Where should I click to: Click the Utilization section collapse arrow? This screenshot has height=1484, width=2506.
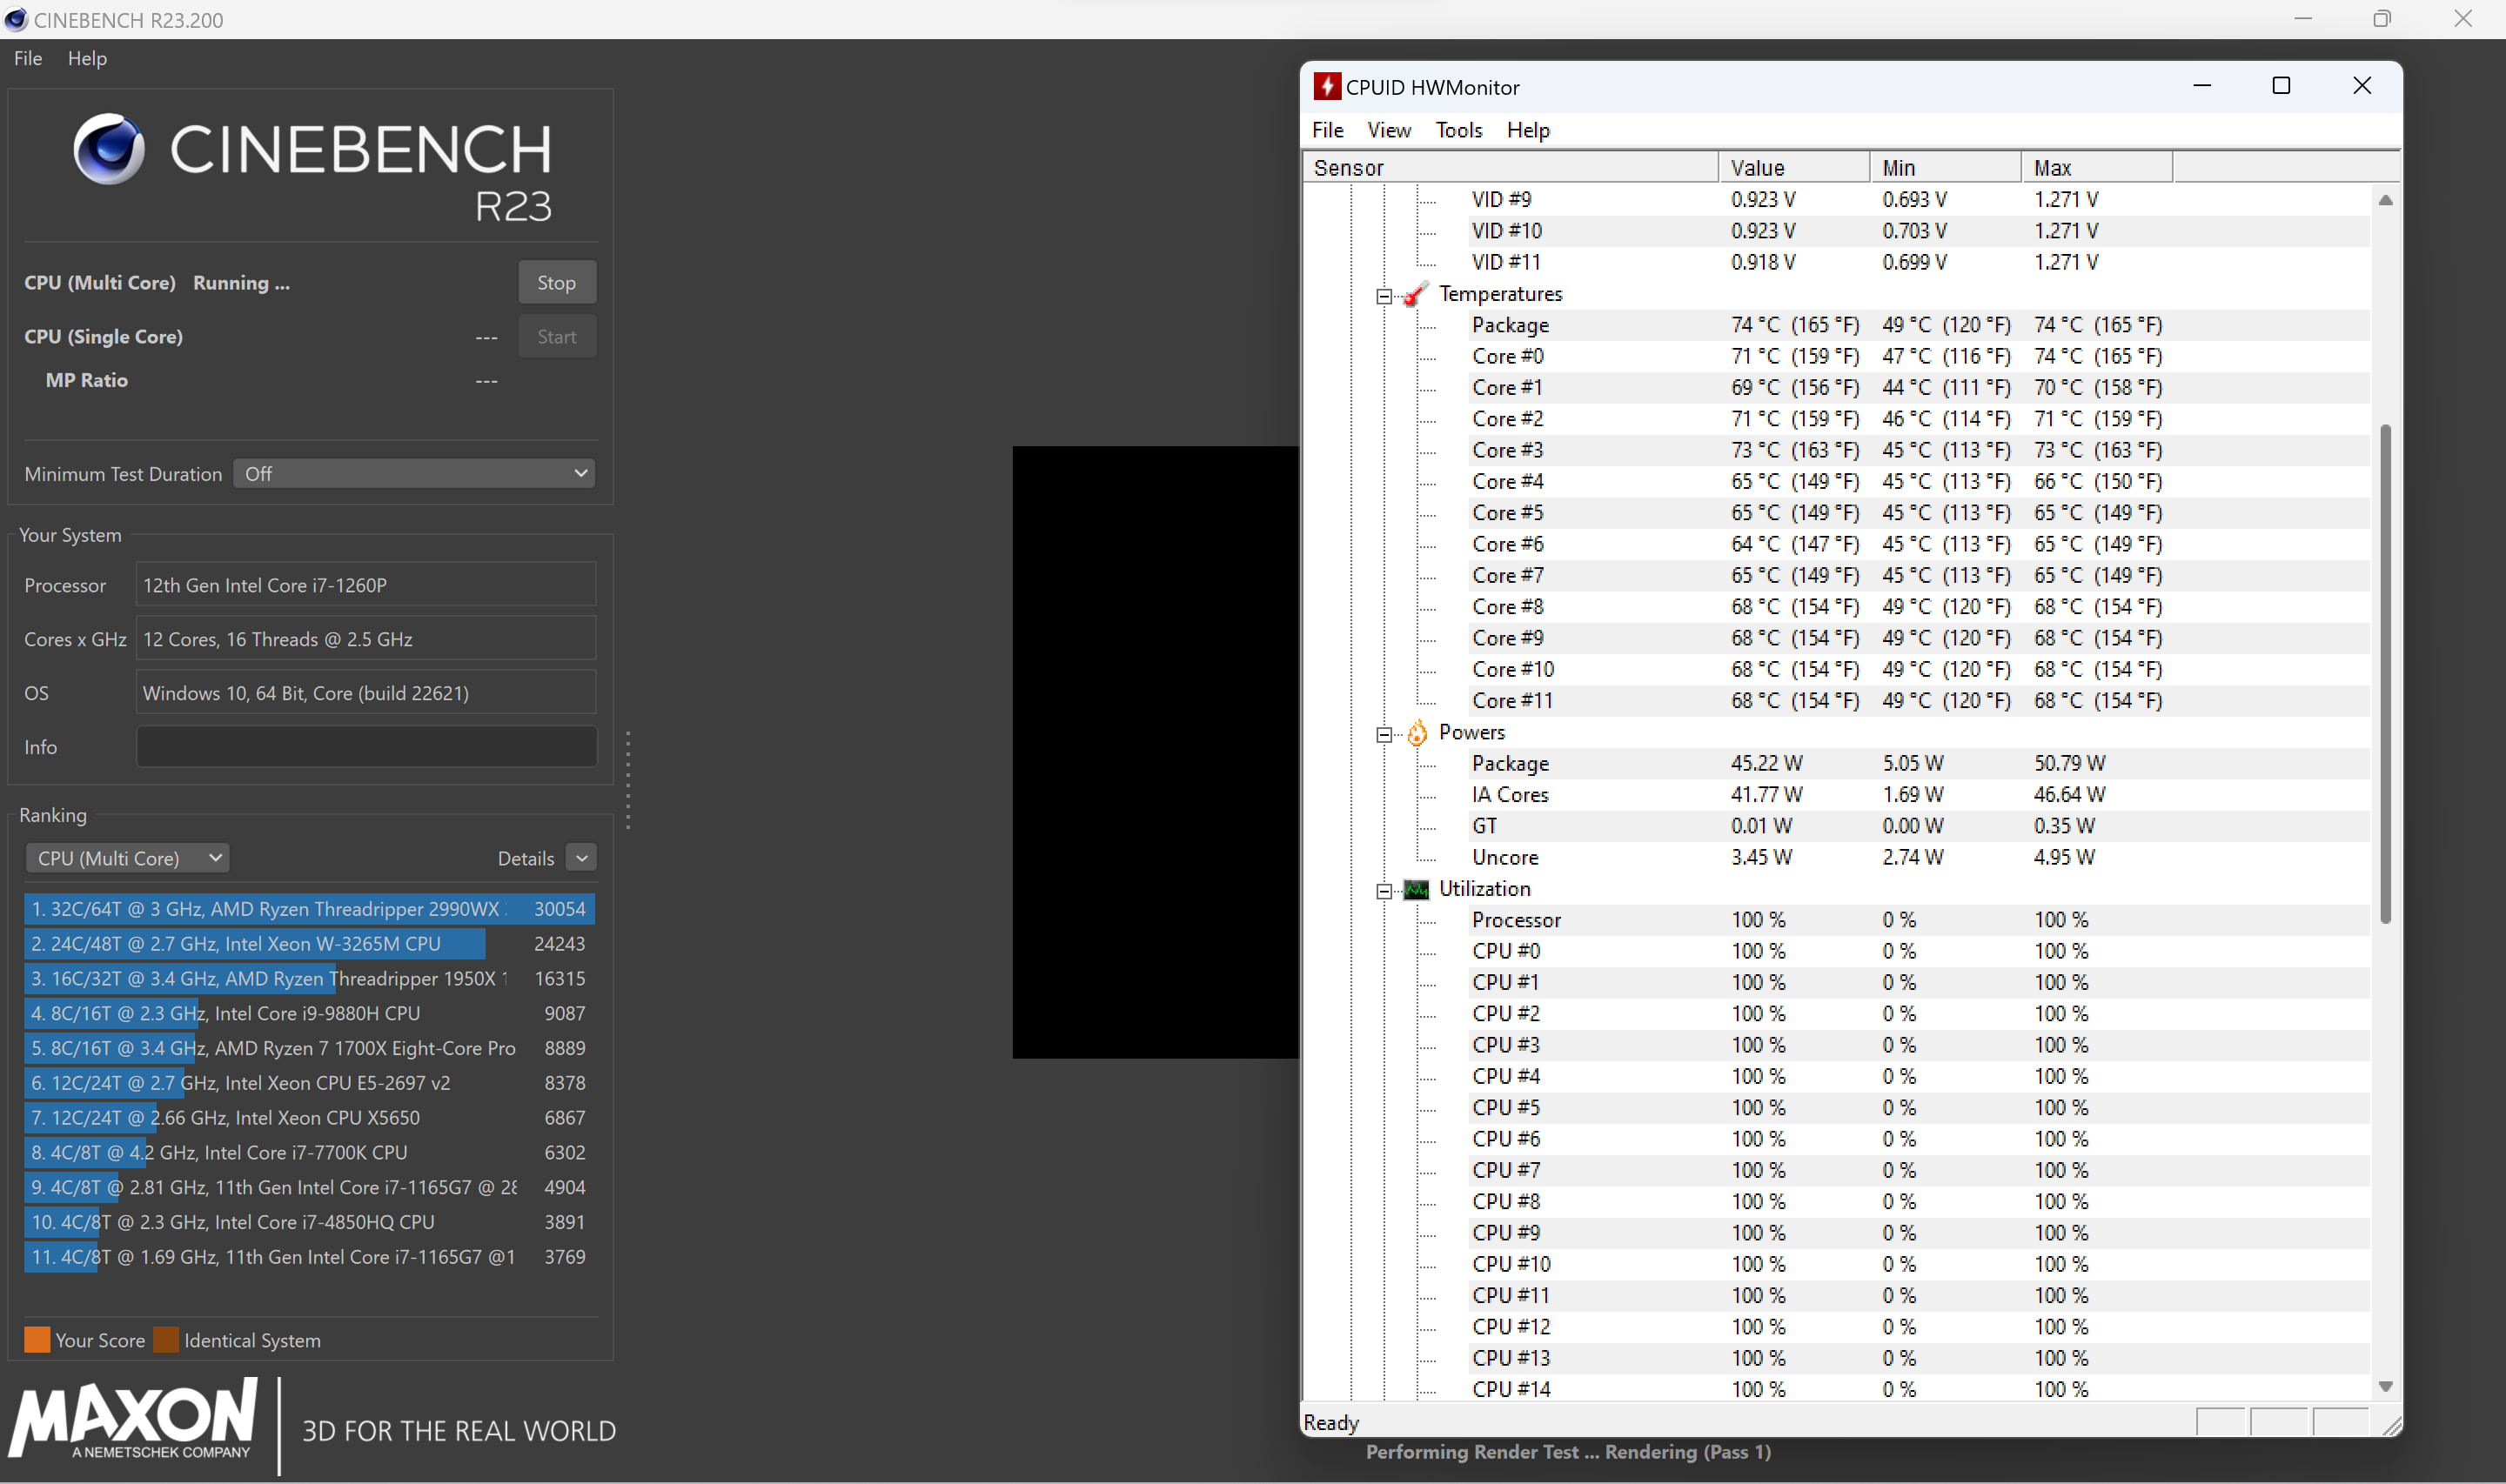[x=1387, y=889]
